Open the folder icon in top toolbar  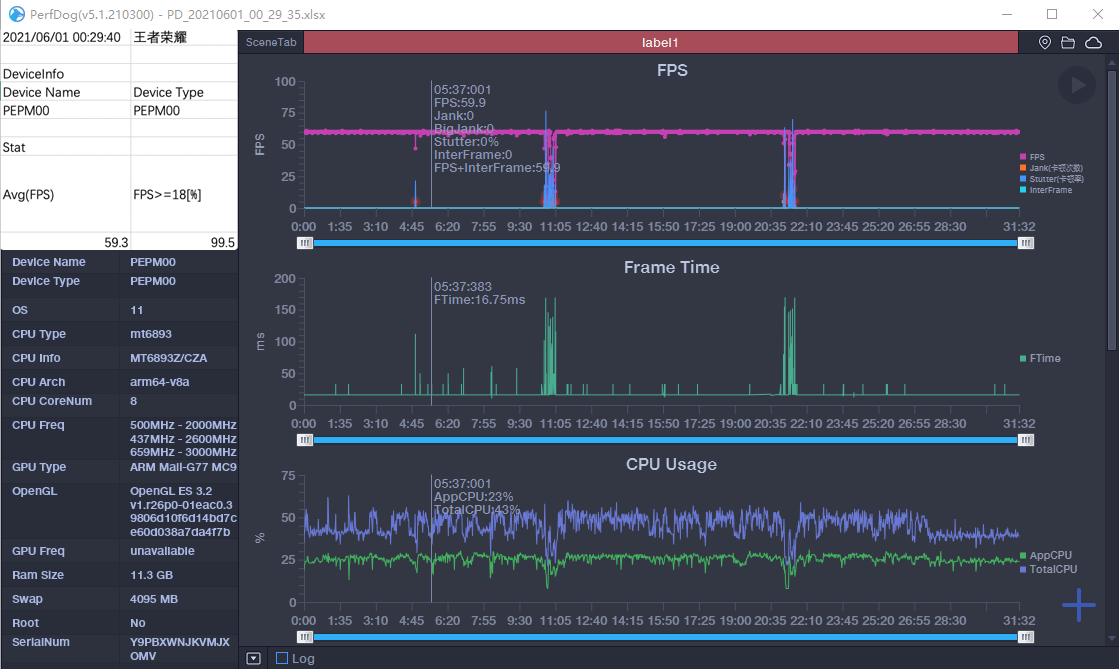[1068, 43]
